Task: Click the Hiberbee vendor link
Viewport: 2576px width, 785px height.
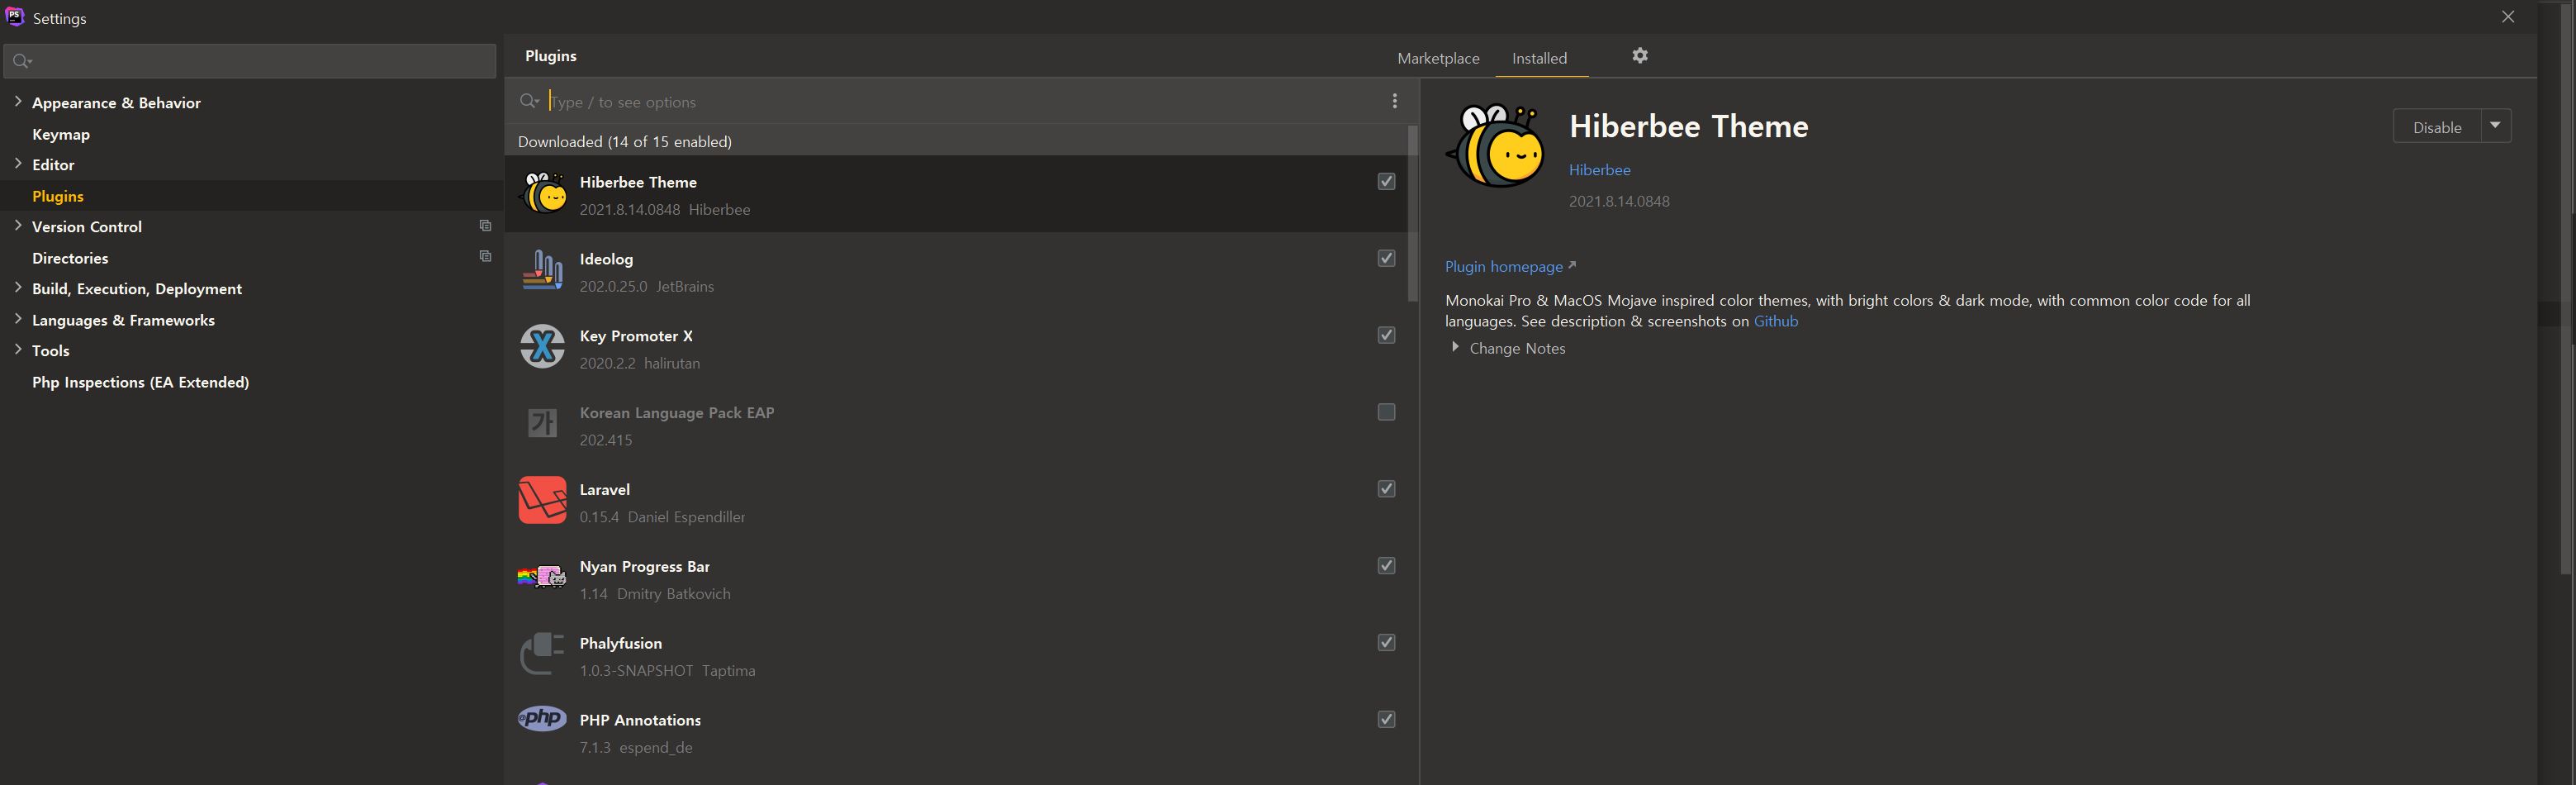Action: (1599, 170)
